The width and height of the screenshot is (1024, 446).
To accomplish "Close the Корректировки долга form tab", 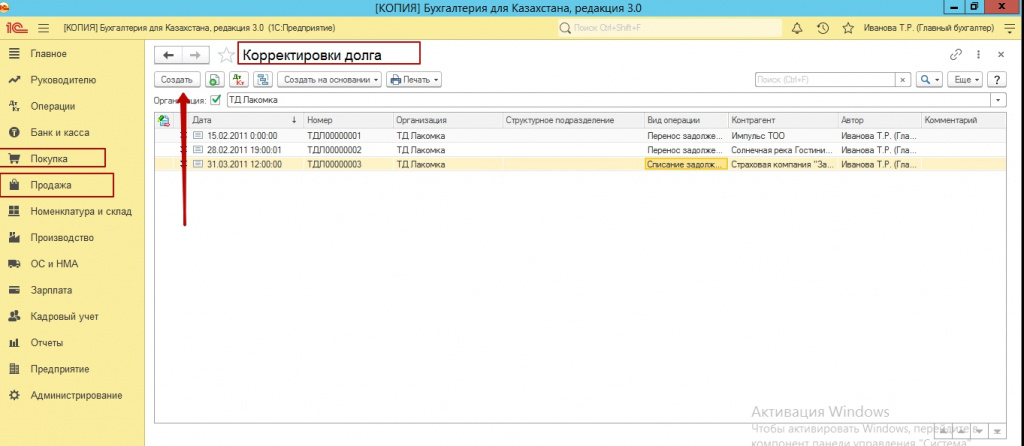I will click(1000, 55).
